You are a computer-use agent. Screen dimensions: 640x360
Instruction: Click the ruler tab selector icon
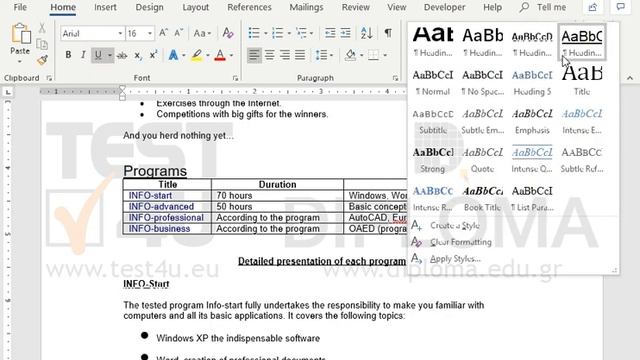point(8,92)
